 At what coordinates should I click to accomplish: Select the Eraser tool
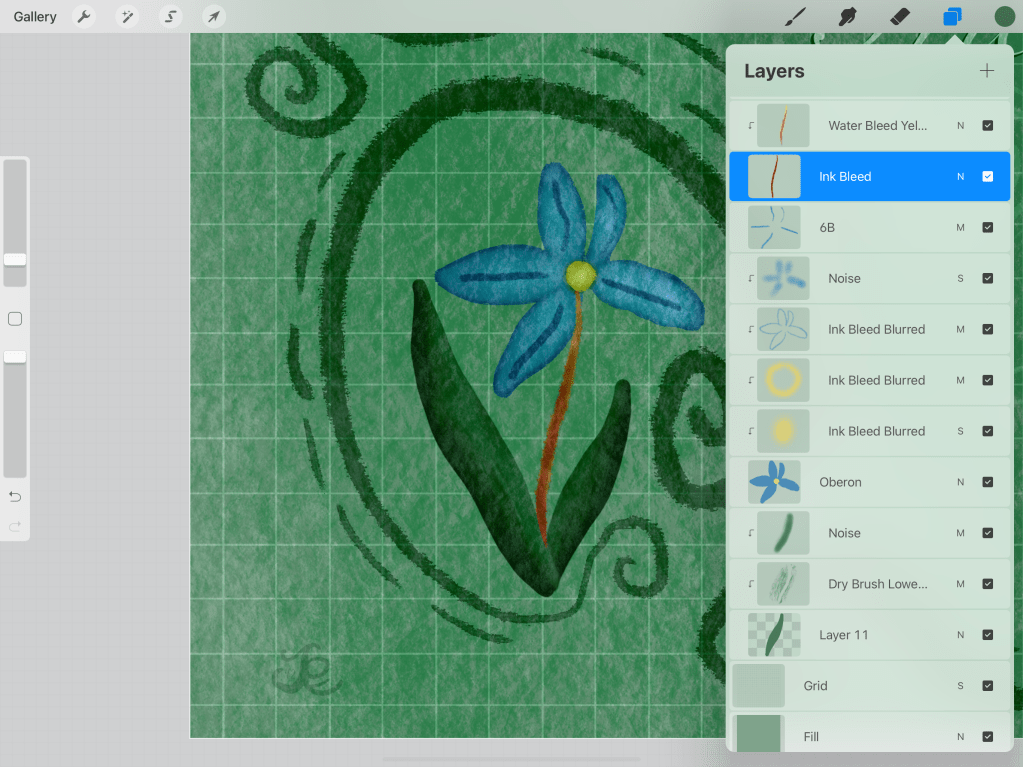click(x=900, y=17)
